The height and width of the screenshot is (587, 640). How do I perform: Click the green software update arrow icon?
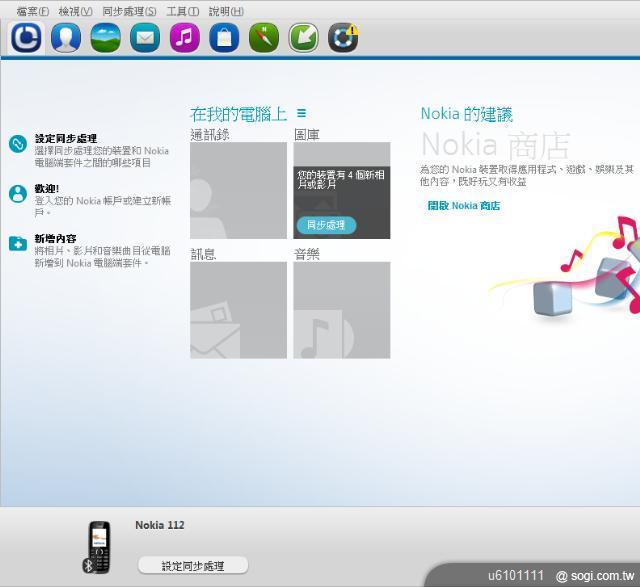pos(303,38)
